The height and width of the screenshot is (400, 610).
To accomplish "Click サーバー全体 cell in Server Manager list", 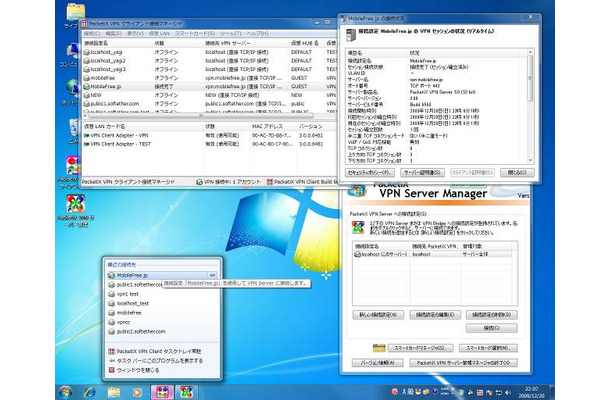I will pos(475,254).
